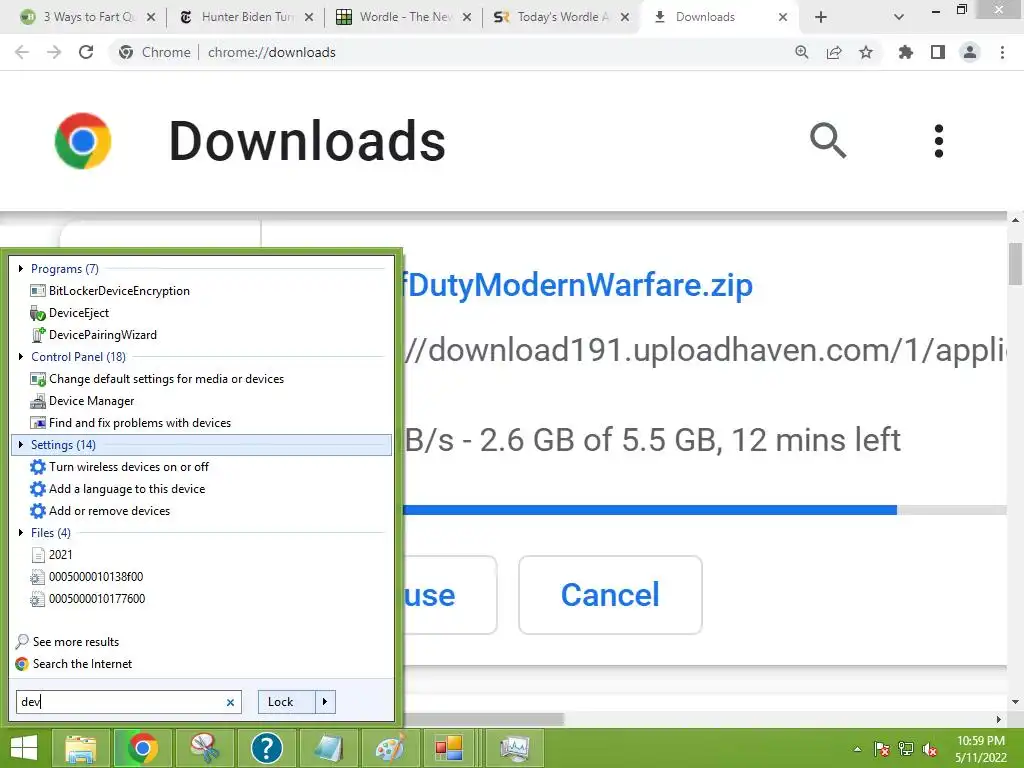Toggle Chrome side panel
This screenshot has height=768, width=1024.
point(938,52)
